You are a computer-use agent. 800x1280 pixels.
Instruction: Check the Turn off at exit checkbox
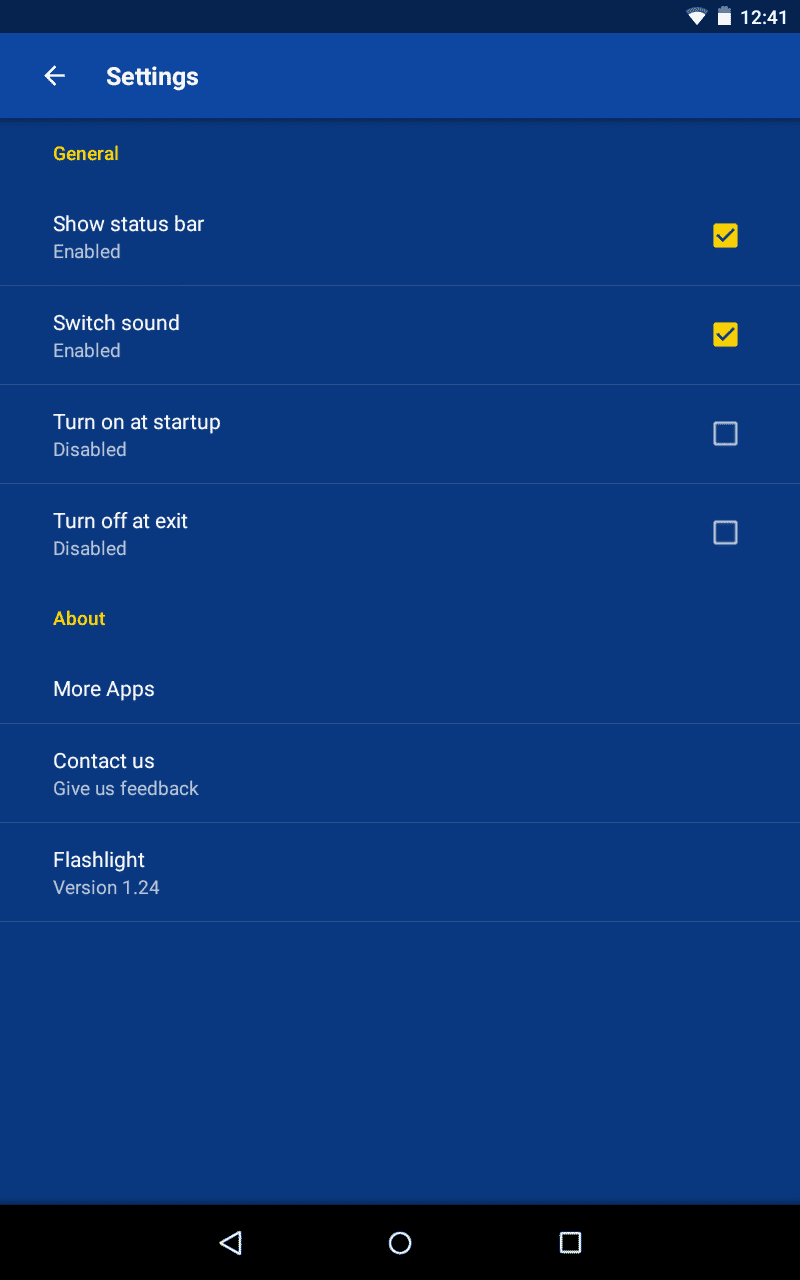(725, 533)
